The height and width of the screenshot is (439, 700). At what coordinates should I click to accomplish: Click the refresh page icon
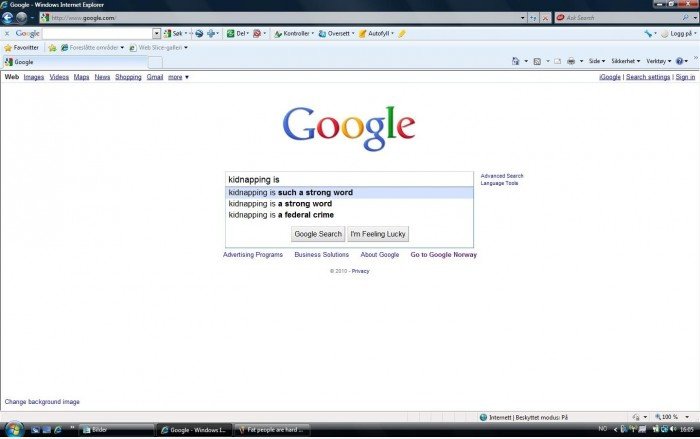click(x=533, y=18)
